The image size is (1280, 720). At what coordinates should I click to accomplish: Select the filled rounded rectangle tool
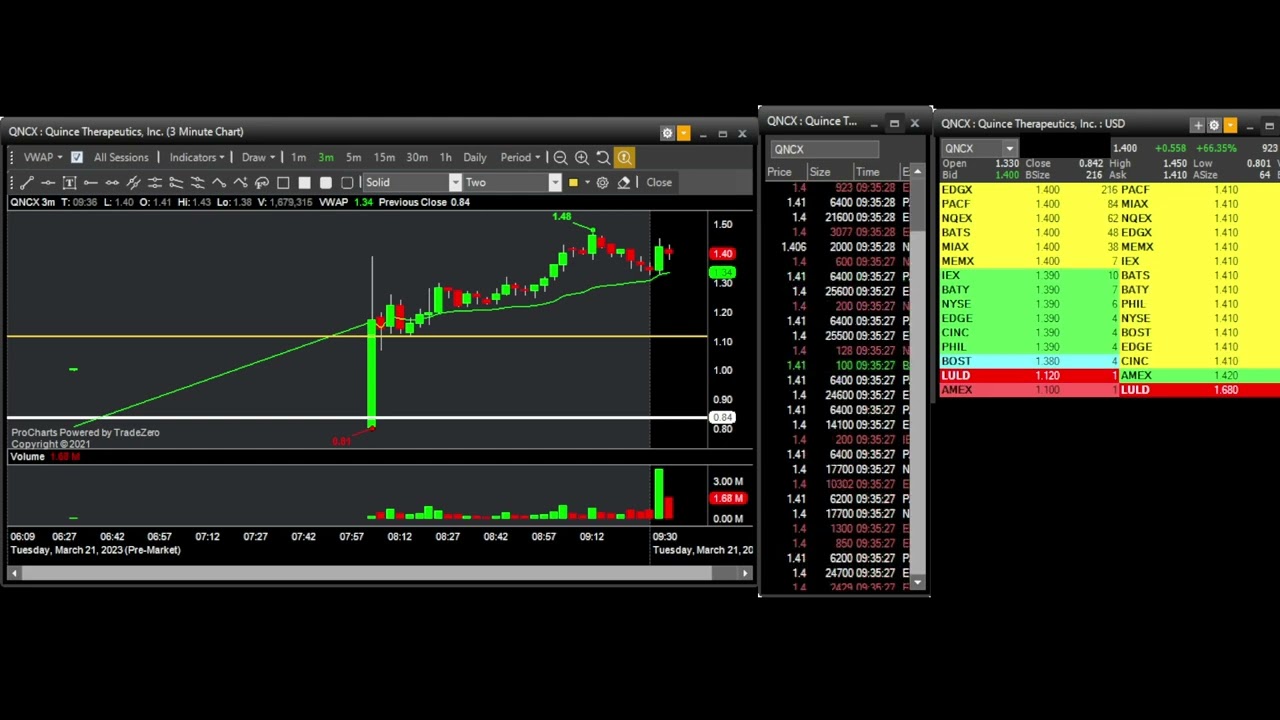(326, 182)
